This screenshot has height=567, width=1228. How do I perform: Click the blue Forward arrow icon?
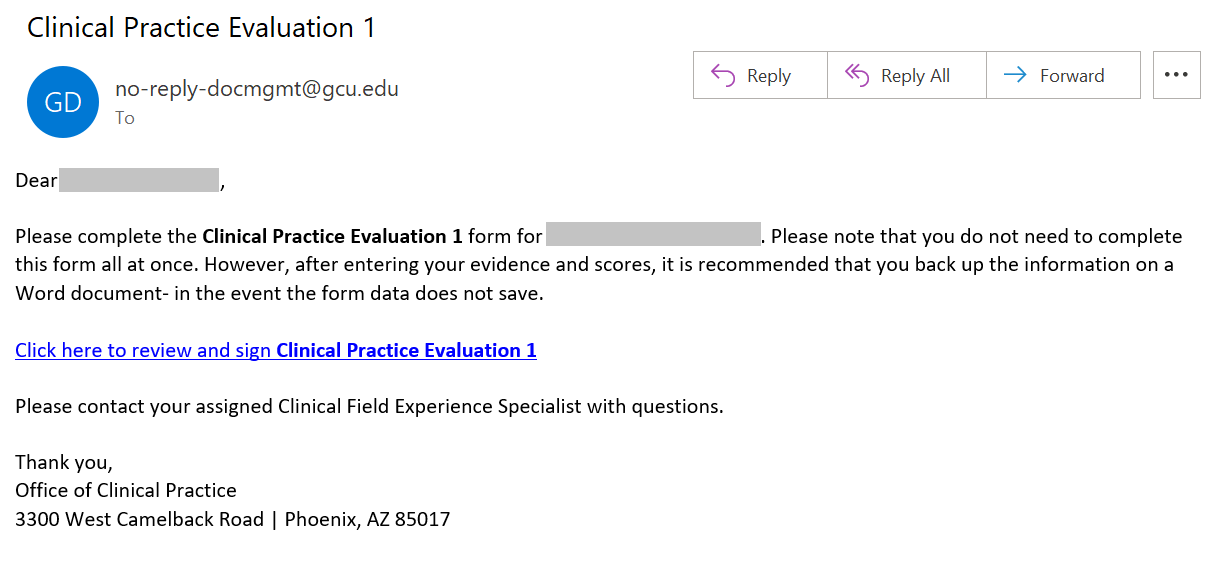coord(1015,75)
